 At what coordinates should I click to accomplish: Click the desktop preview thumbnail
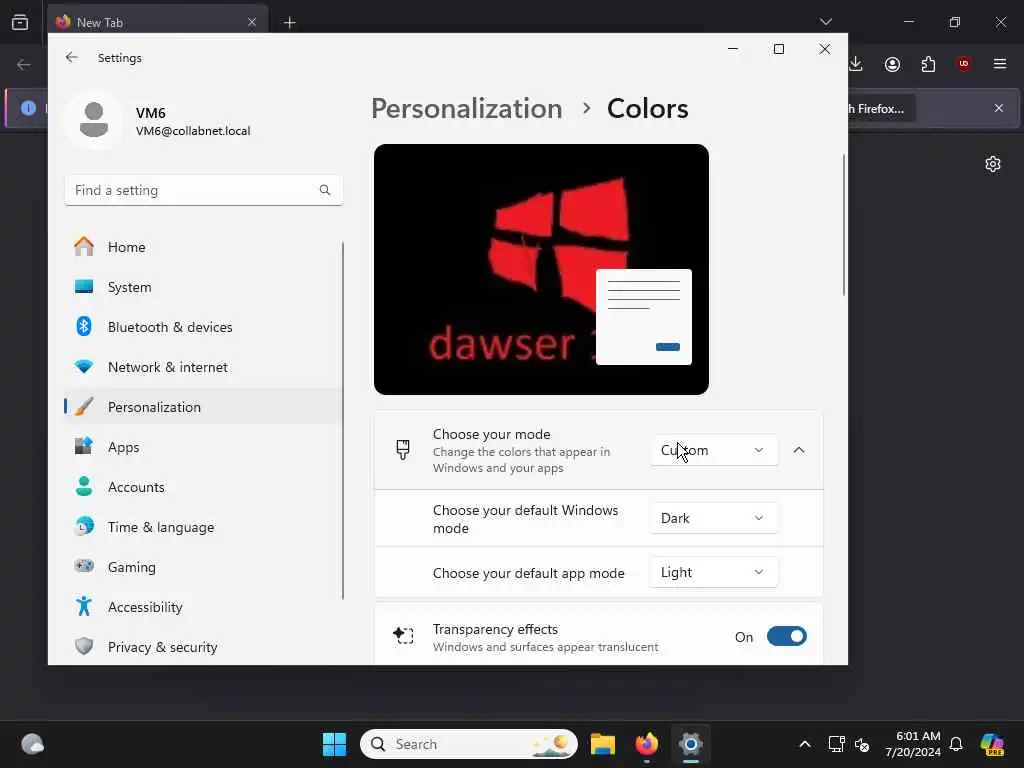pyautogui.click(x=541, y=269)
